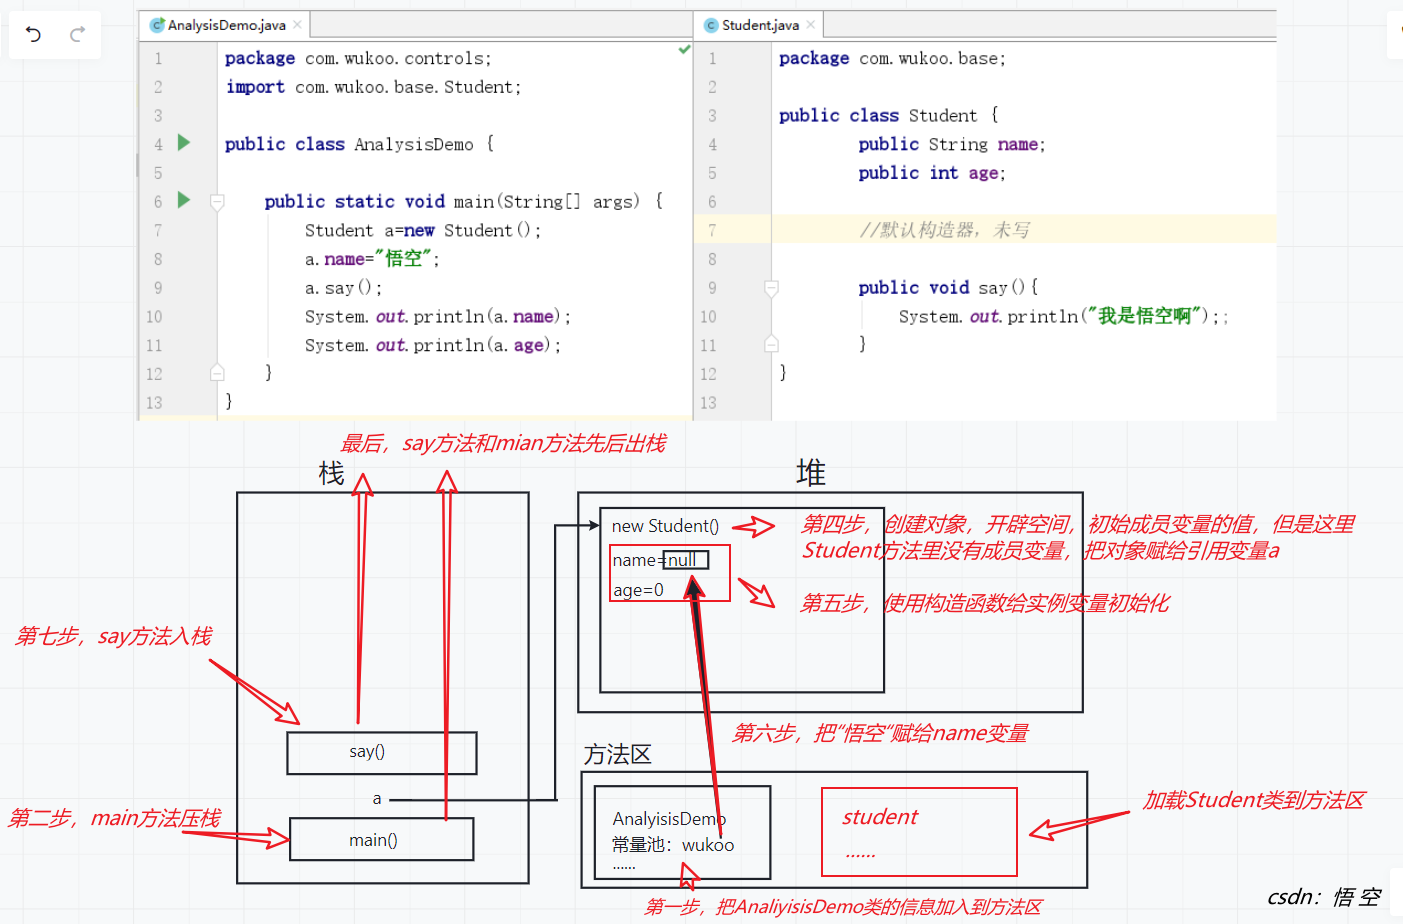Click 'public class Student {' line
This screenshot has width=1403, height=924.
click(888, 115)
